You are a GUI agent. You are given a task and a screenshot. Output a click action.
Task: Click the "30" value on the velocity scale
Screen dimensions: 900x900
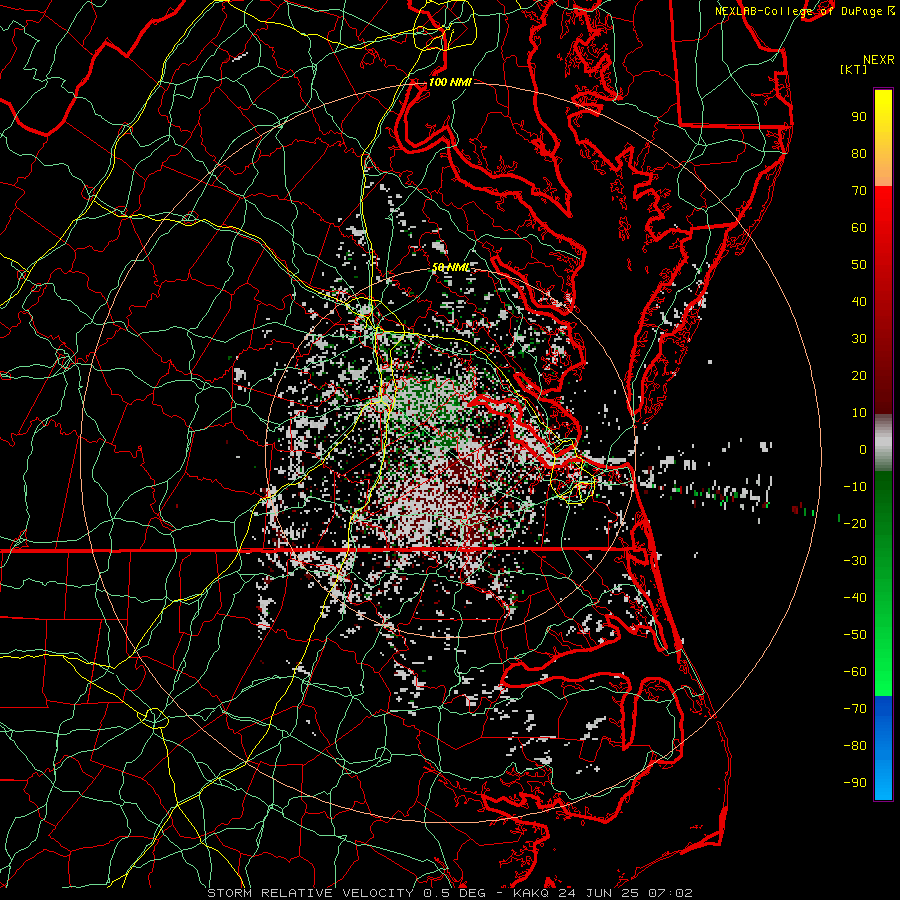tap(859, 339)
